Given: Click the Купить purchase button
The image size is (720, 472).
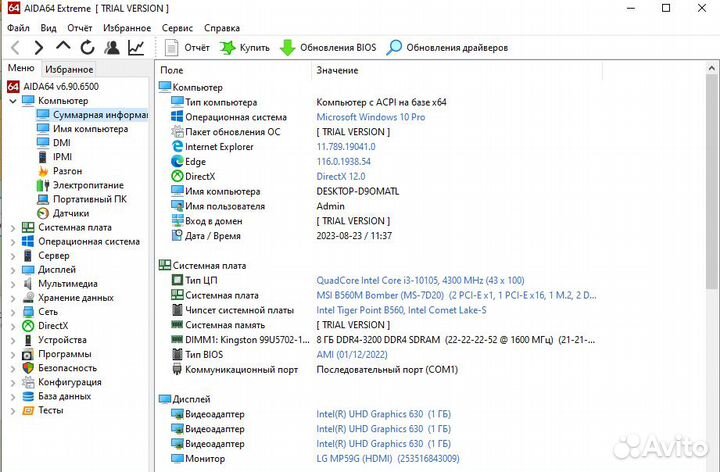Looking at the screenshot, I should [x=245, y=47].
